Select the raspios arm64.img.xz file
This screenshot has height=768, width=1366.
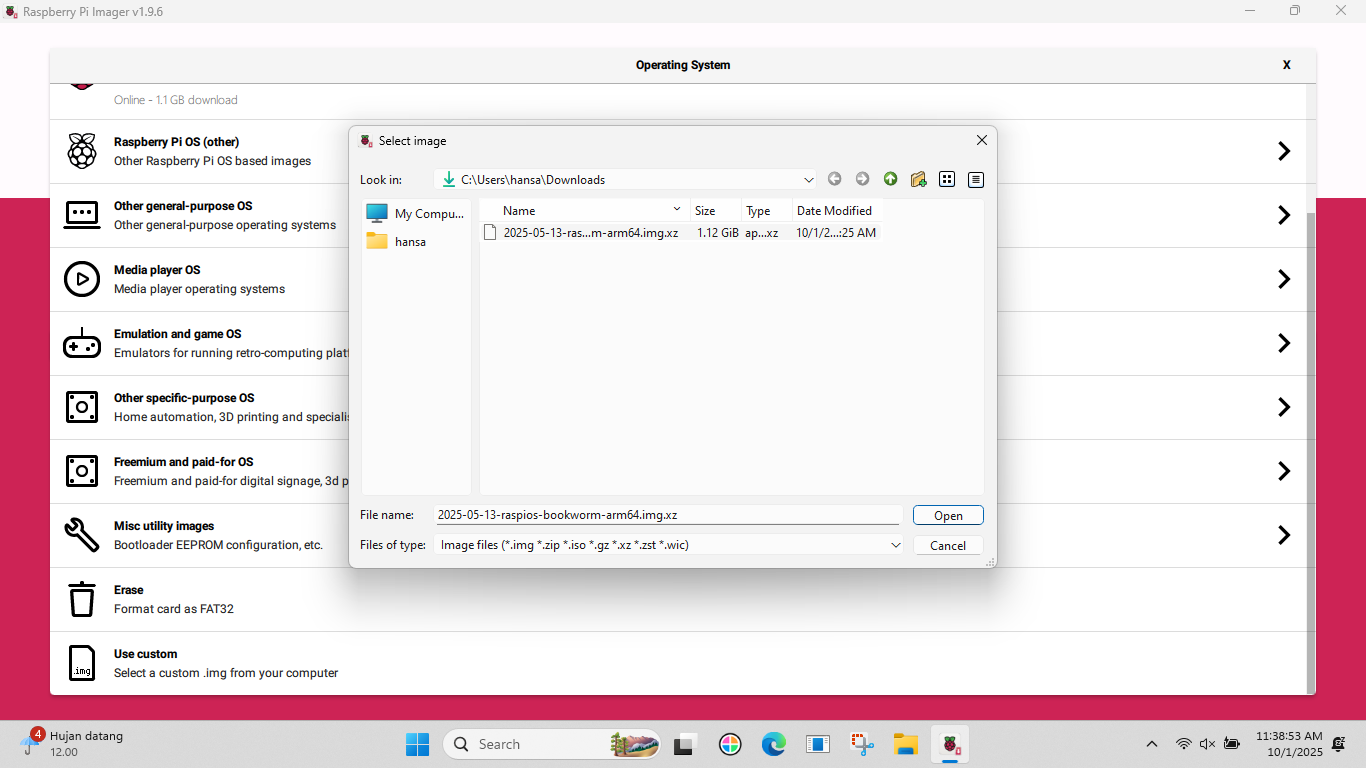pyautogui.click(x=590, y=233)
